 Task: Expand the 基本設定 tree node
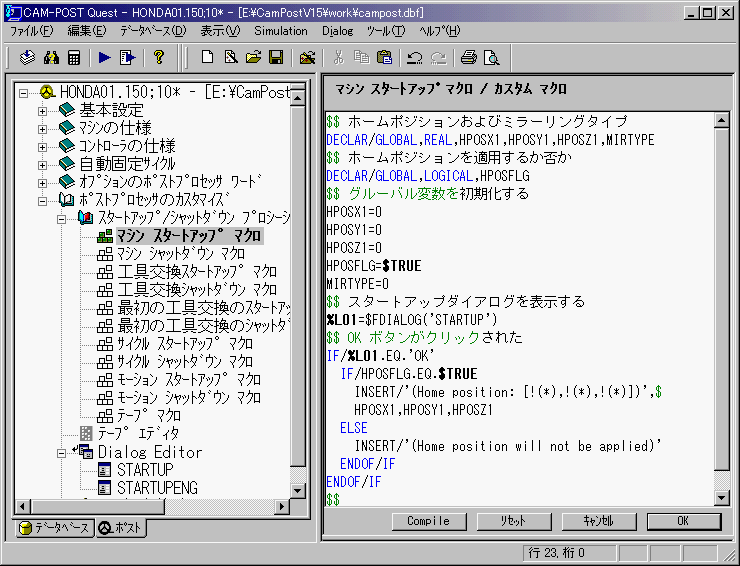(42, 111)
